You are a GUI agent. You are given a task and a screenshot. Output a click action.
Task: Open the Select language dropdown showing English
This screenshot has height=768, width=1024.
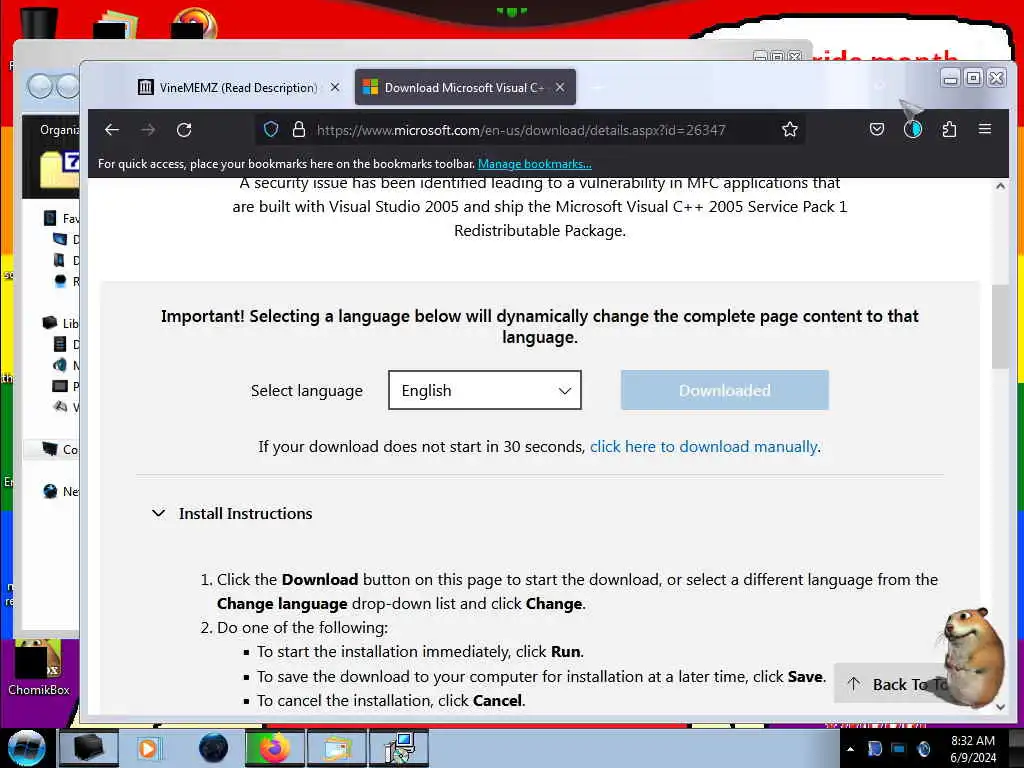click(485, 391)
